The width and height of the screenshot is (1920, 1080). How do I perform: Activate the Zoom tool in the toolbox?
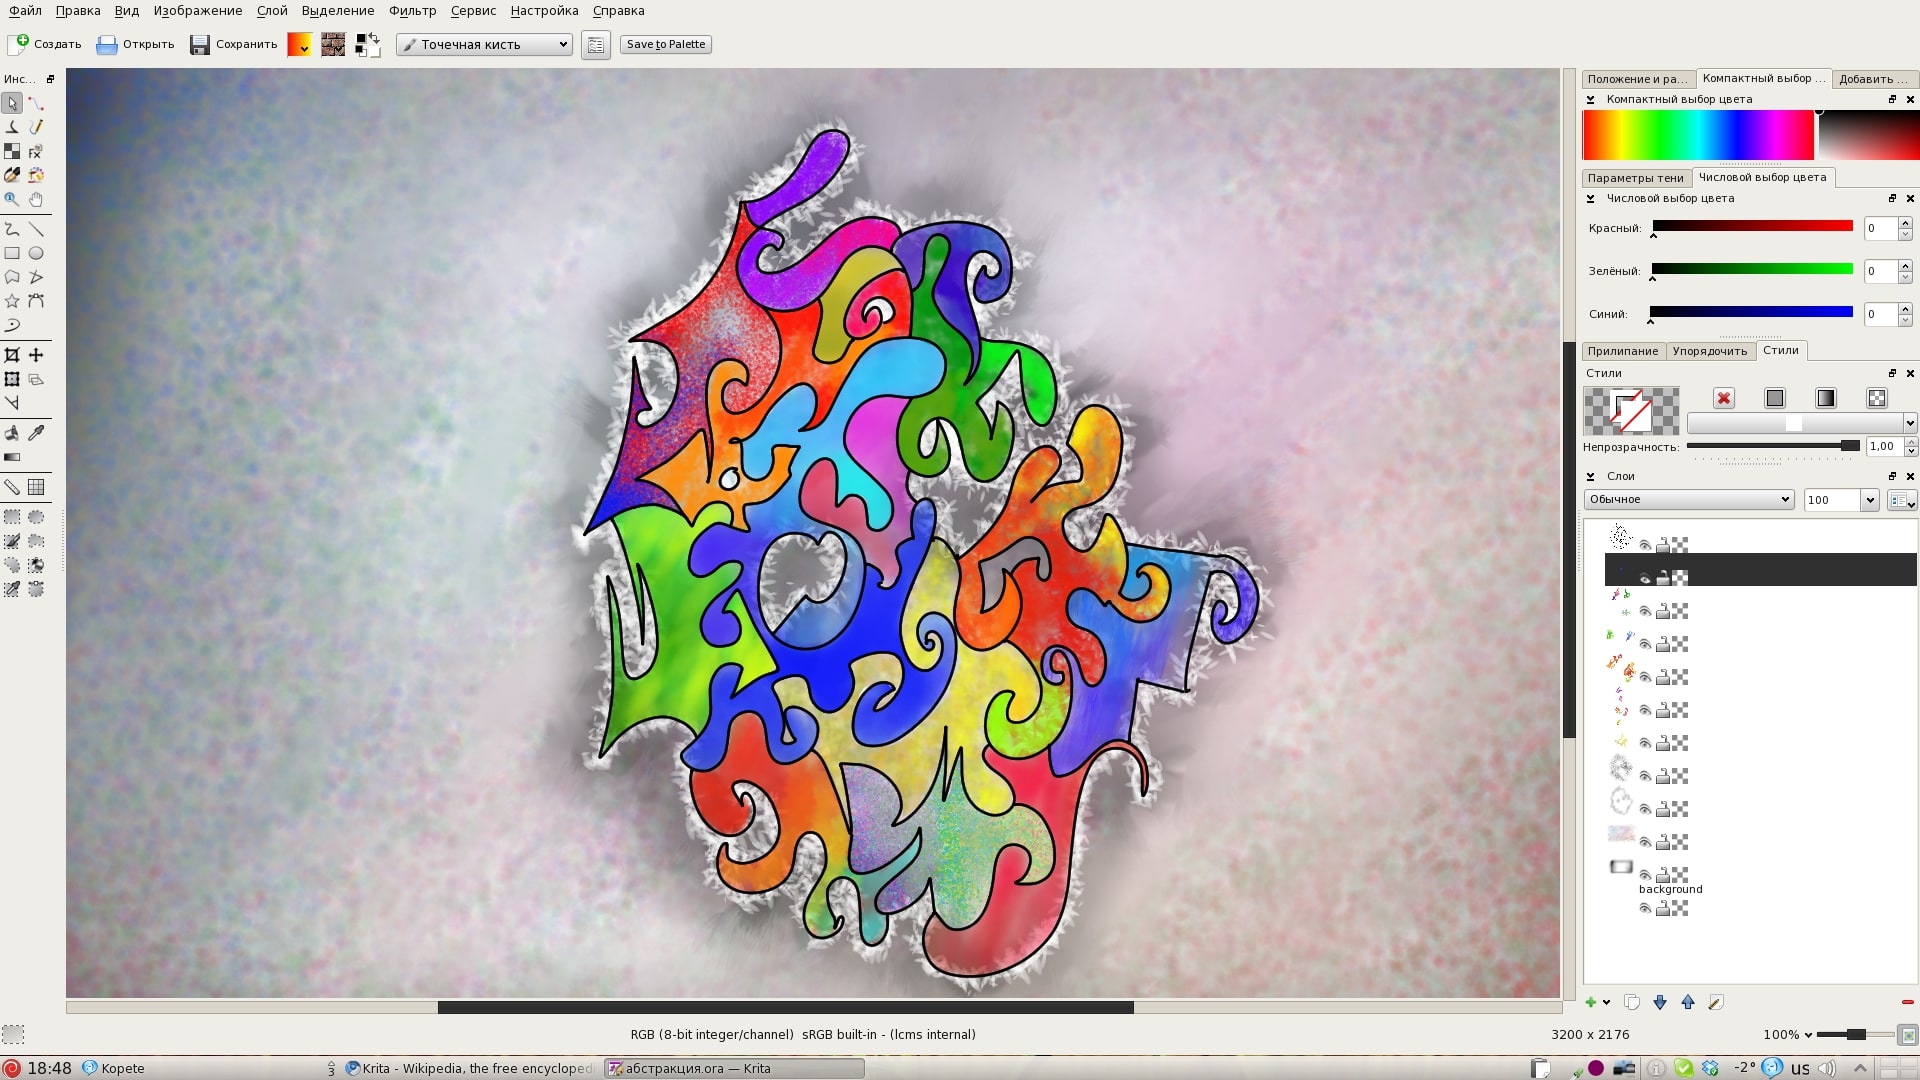pos(12,200)
